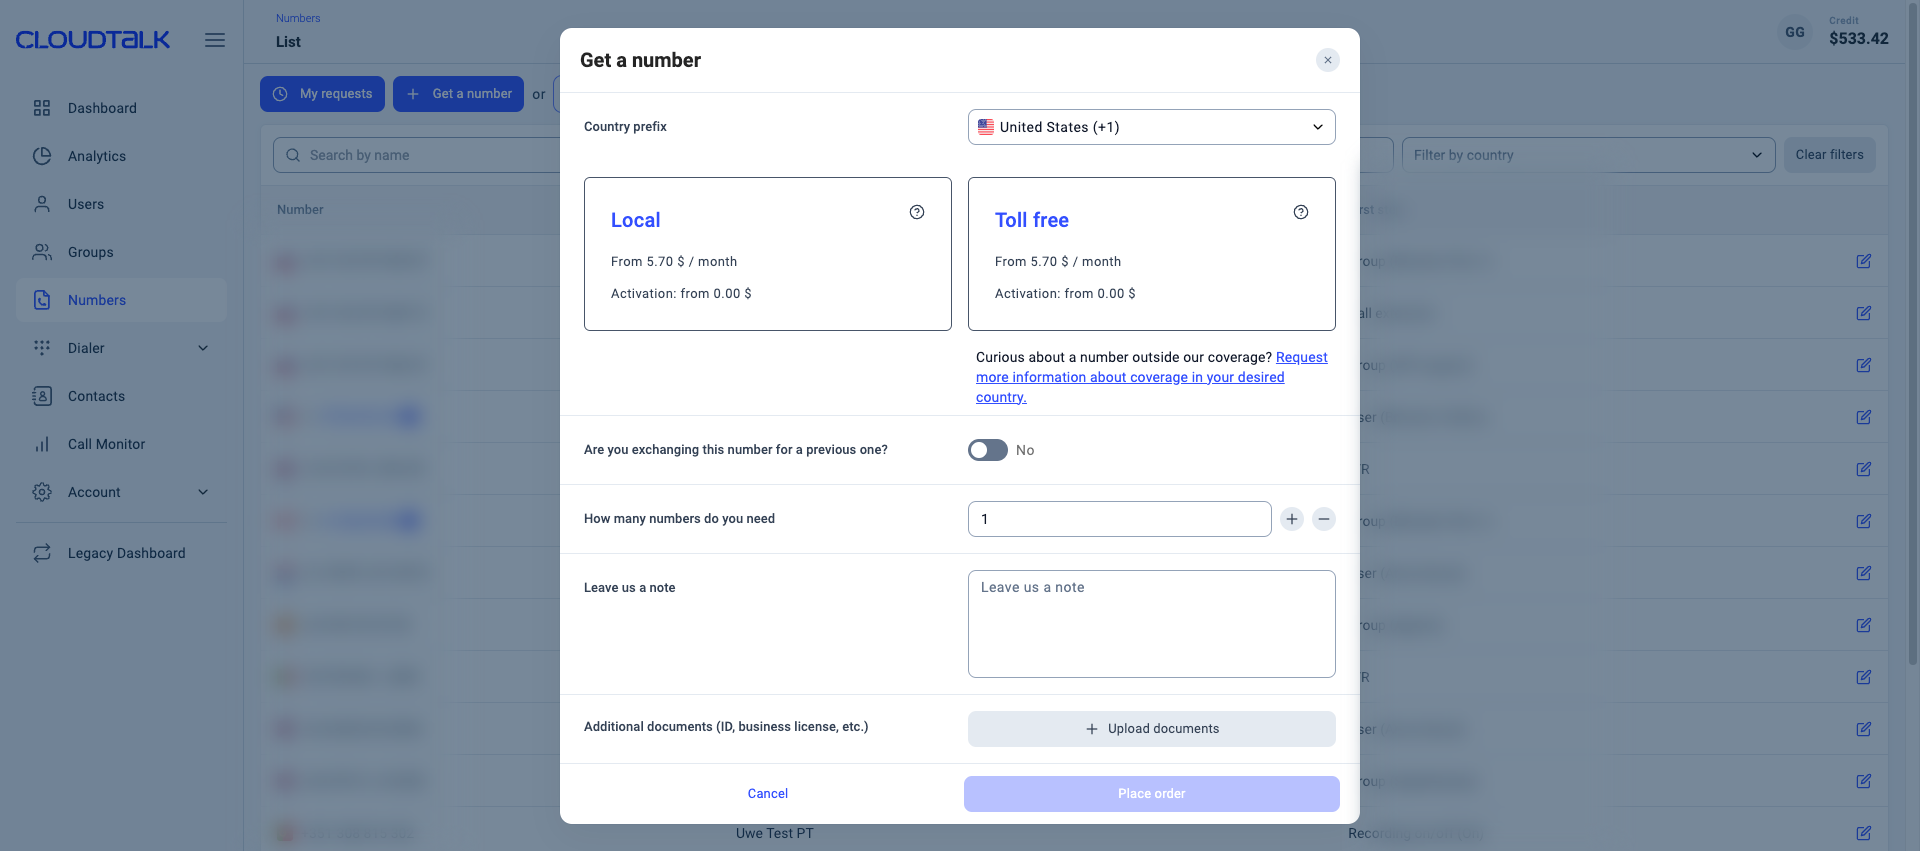Open the Country prefix dropdown
This screenshot has height=851, width=1920.
[1151, 127]
